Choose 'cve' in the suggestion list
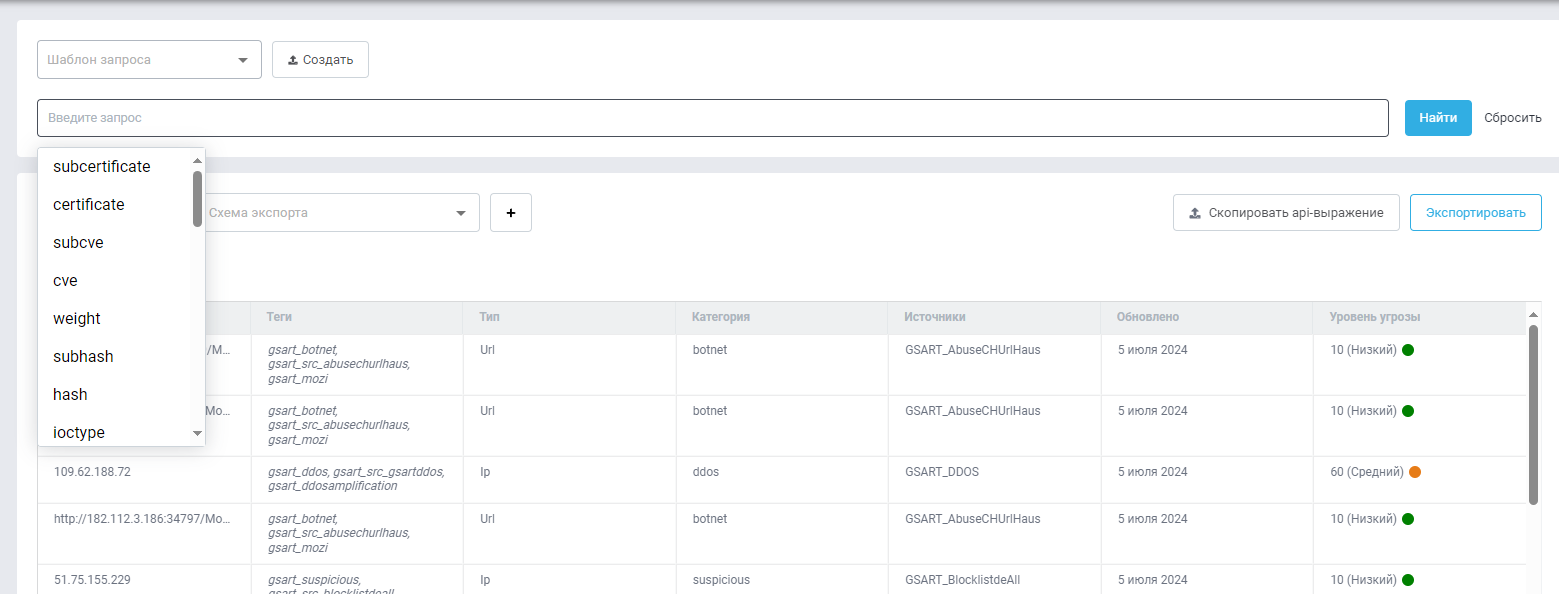The width and height of the screenshot is (1559, 594). [66, 281]
